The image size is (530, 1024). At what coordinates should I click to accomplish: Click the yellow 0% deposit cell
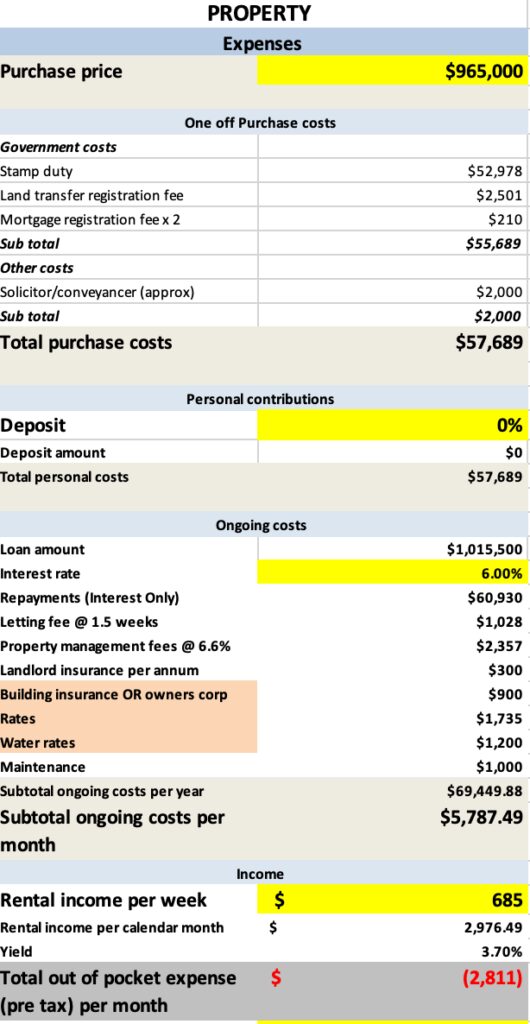[x=393, y=425]
